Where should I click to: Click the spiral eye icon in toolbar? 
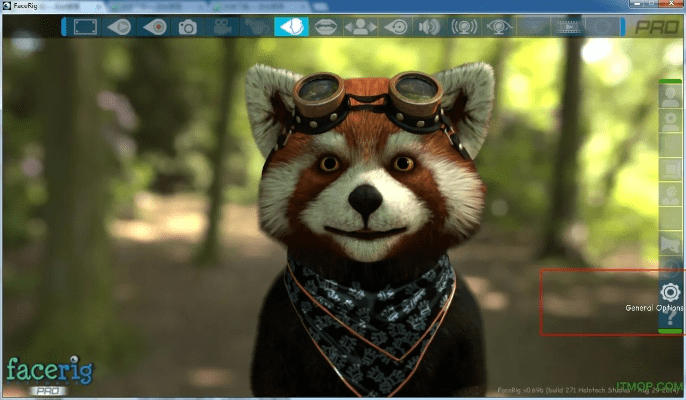[394, 26]
